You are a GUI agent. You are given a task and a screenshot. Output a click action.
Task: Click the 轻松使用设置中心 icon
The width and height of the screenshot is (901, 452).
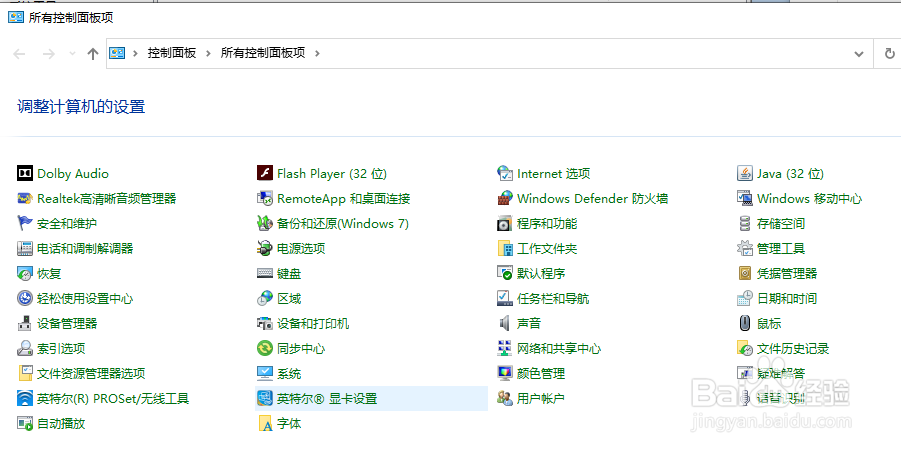(x=25, y=298)
